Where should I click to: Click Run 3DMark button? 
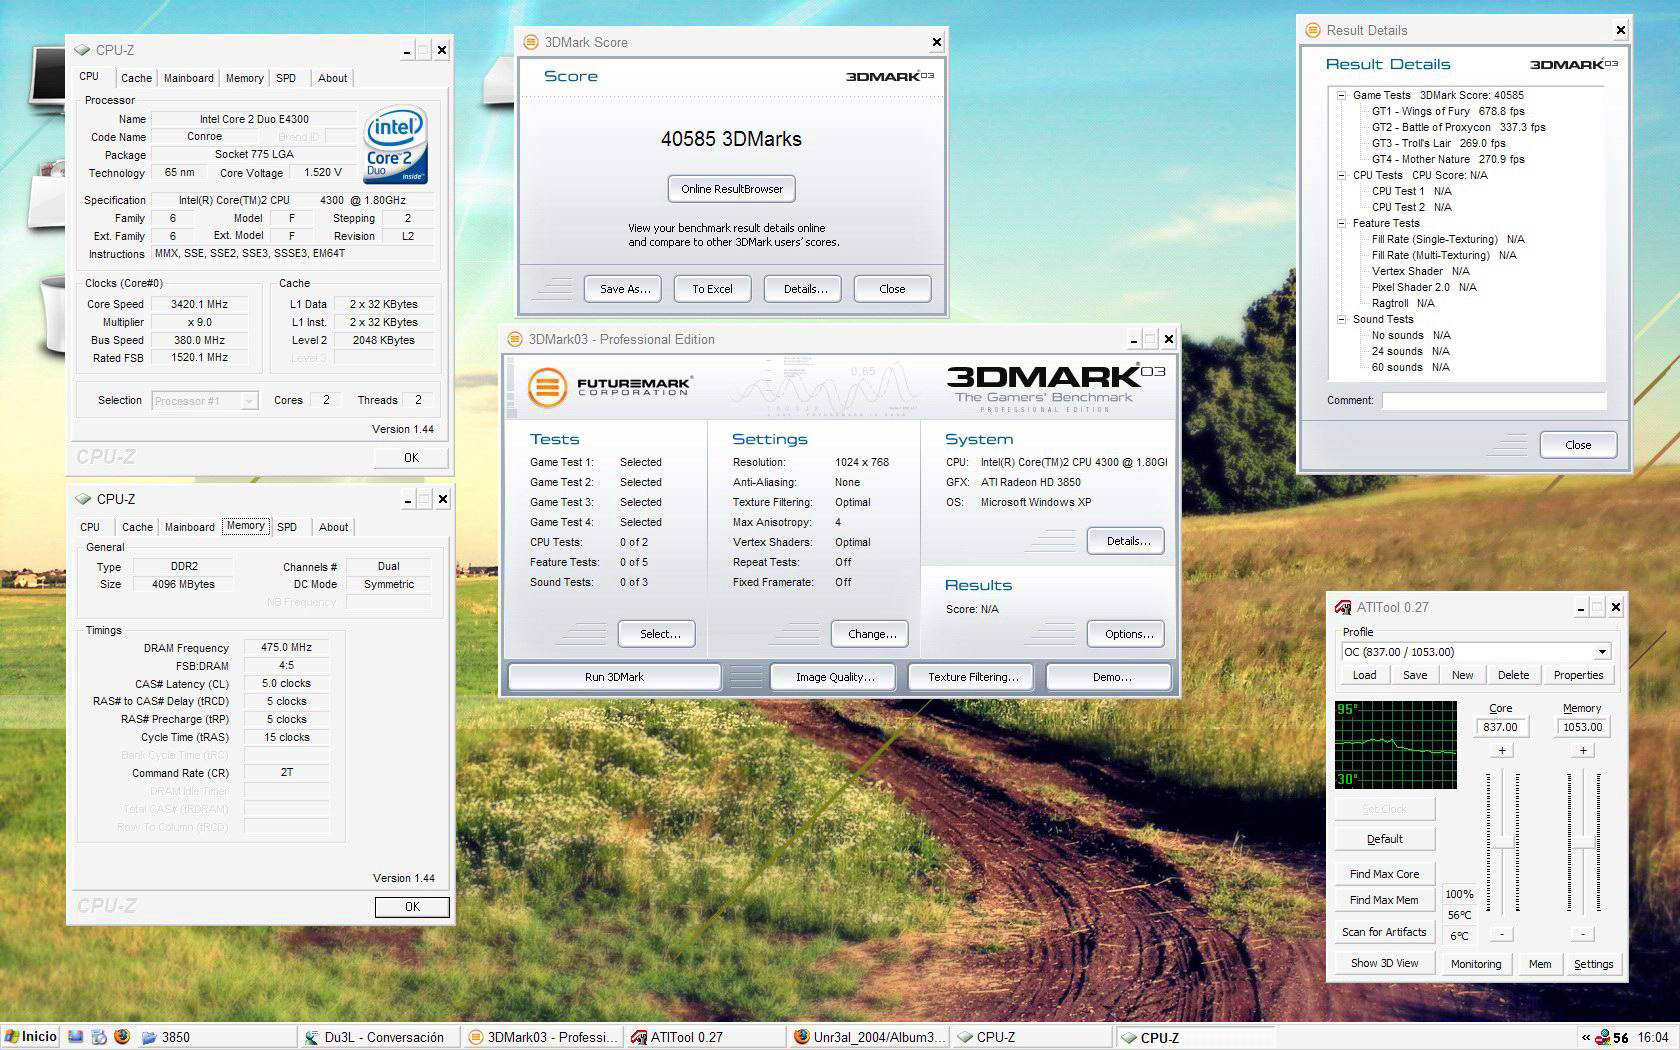[x=614, y=677]
